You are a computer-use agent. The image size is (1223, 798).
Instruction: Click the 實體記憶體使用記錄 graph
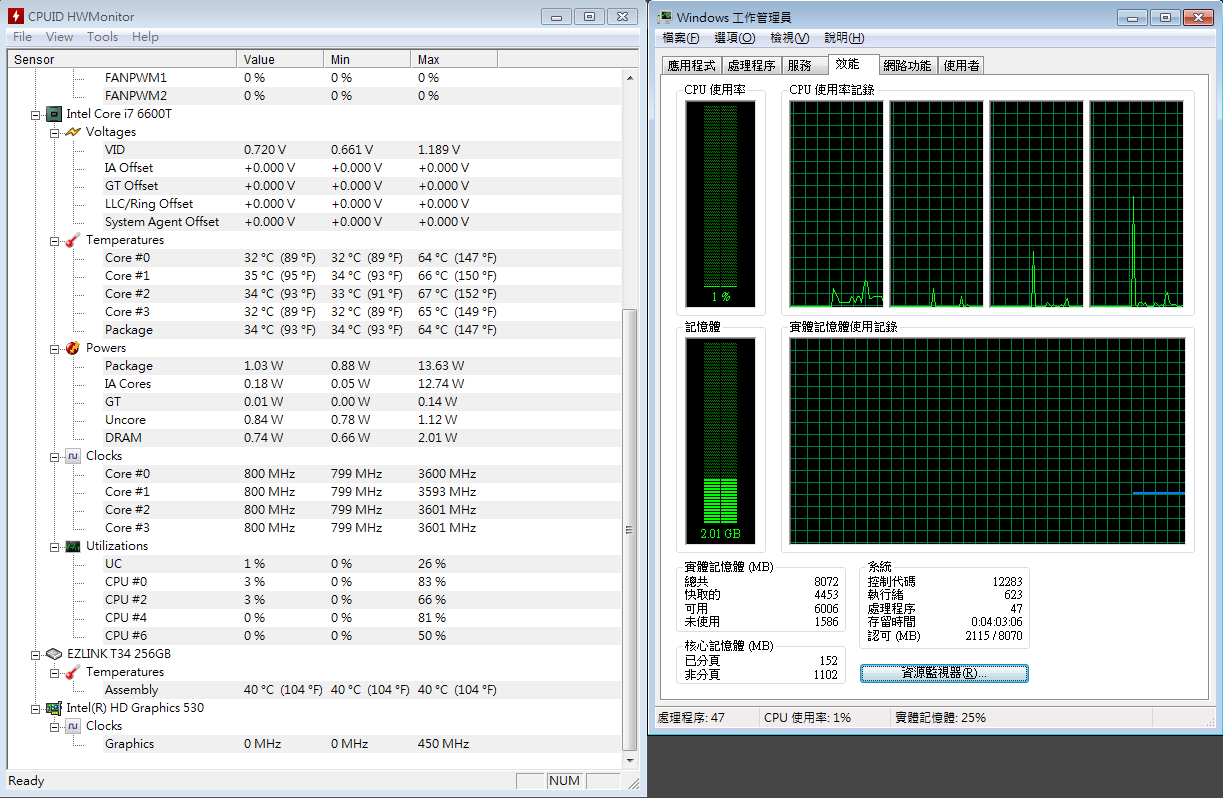point(987,441)
